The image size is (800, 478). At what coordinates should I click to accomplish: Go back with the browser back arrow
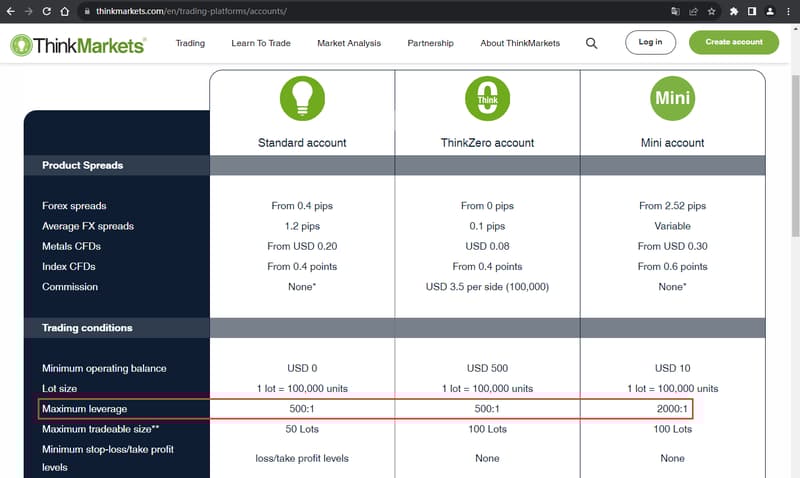click(10, 11)
